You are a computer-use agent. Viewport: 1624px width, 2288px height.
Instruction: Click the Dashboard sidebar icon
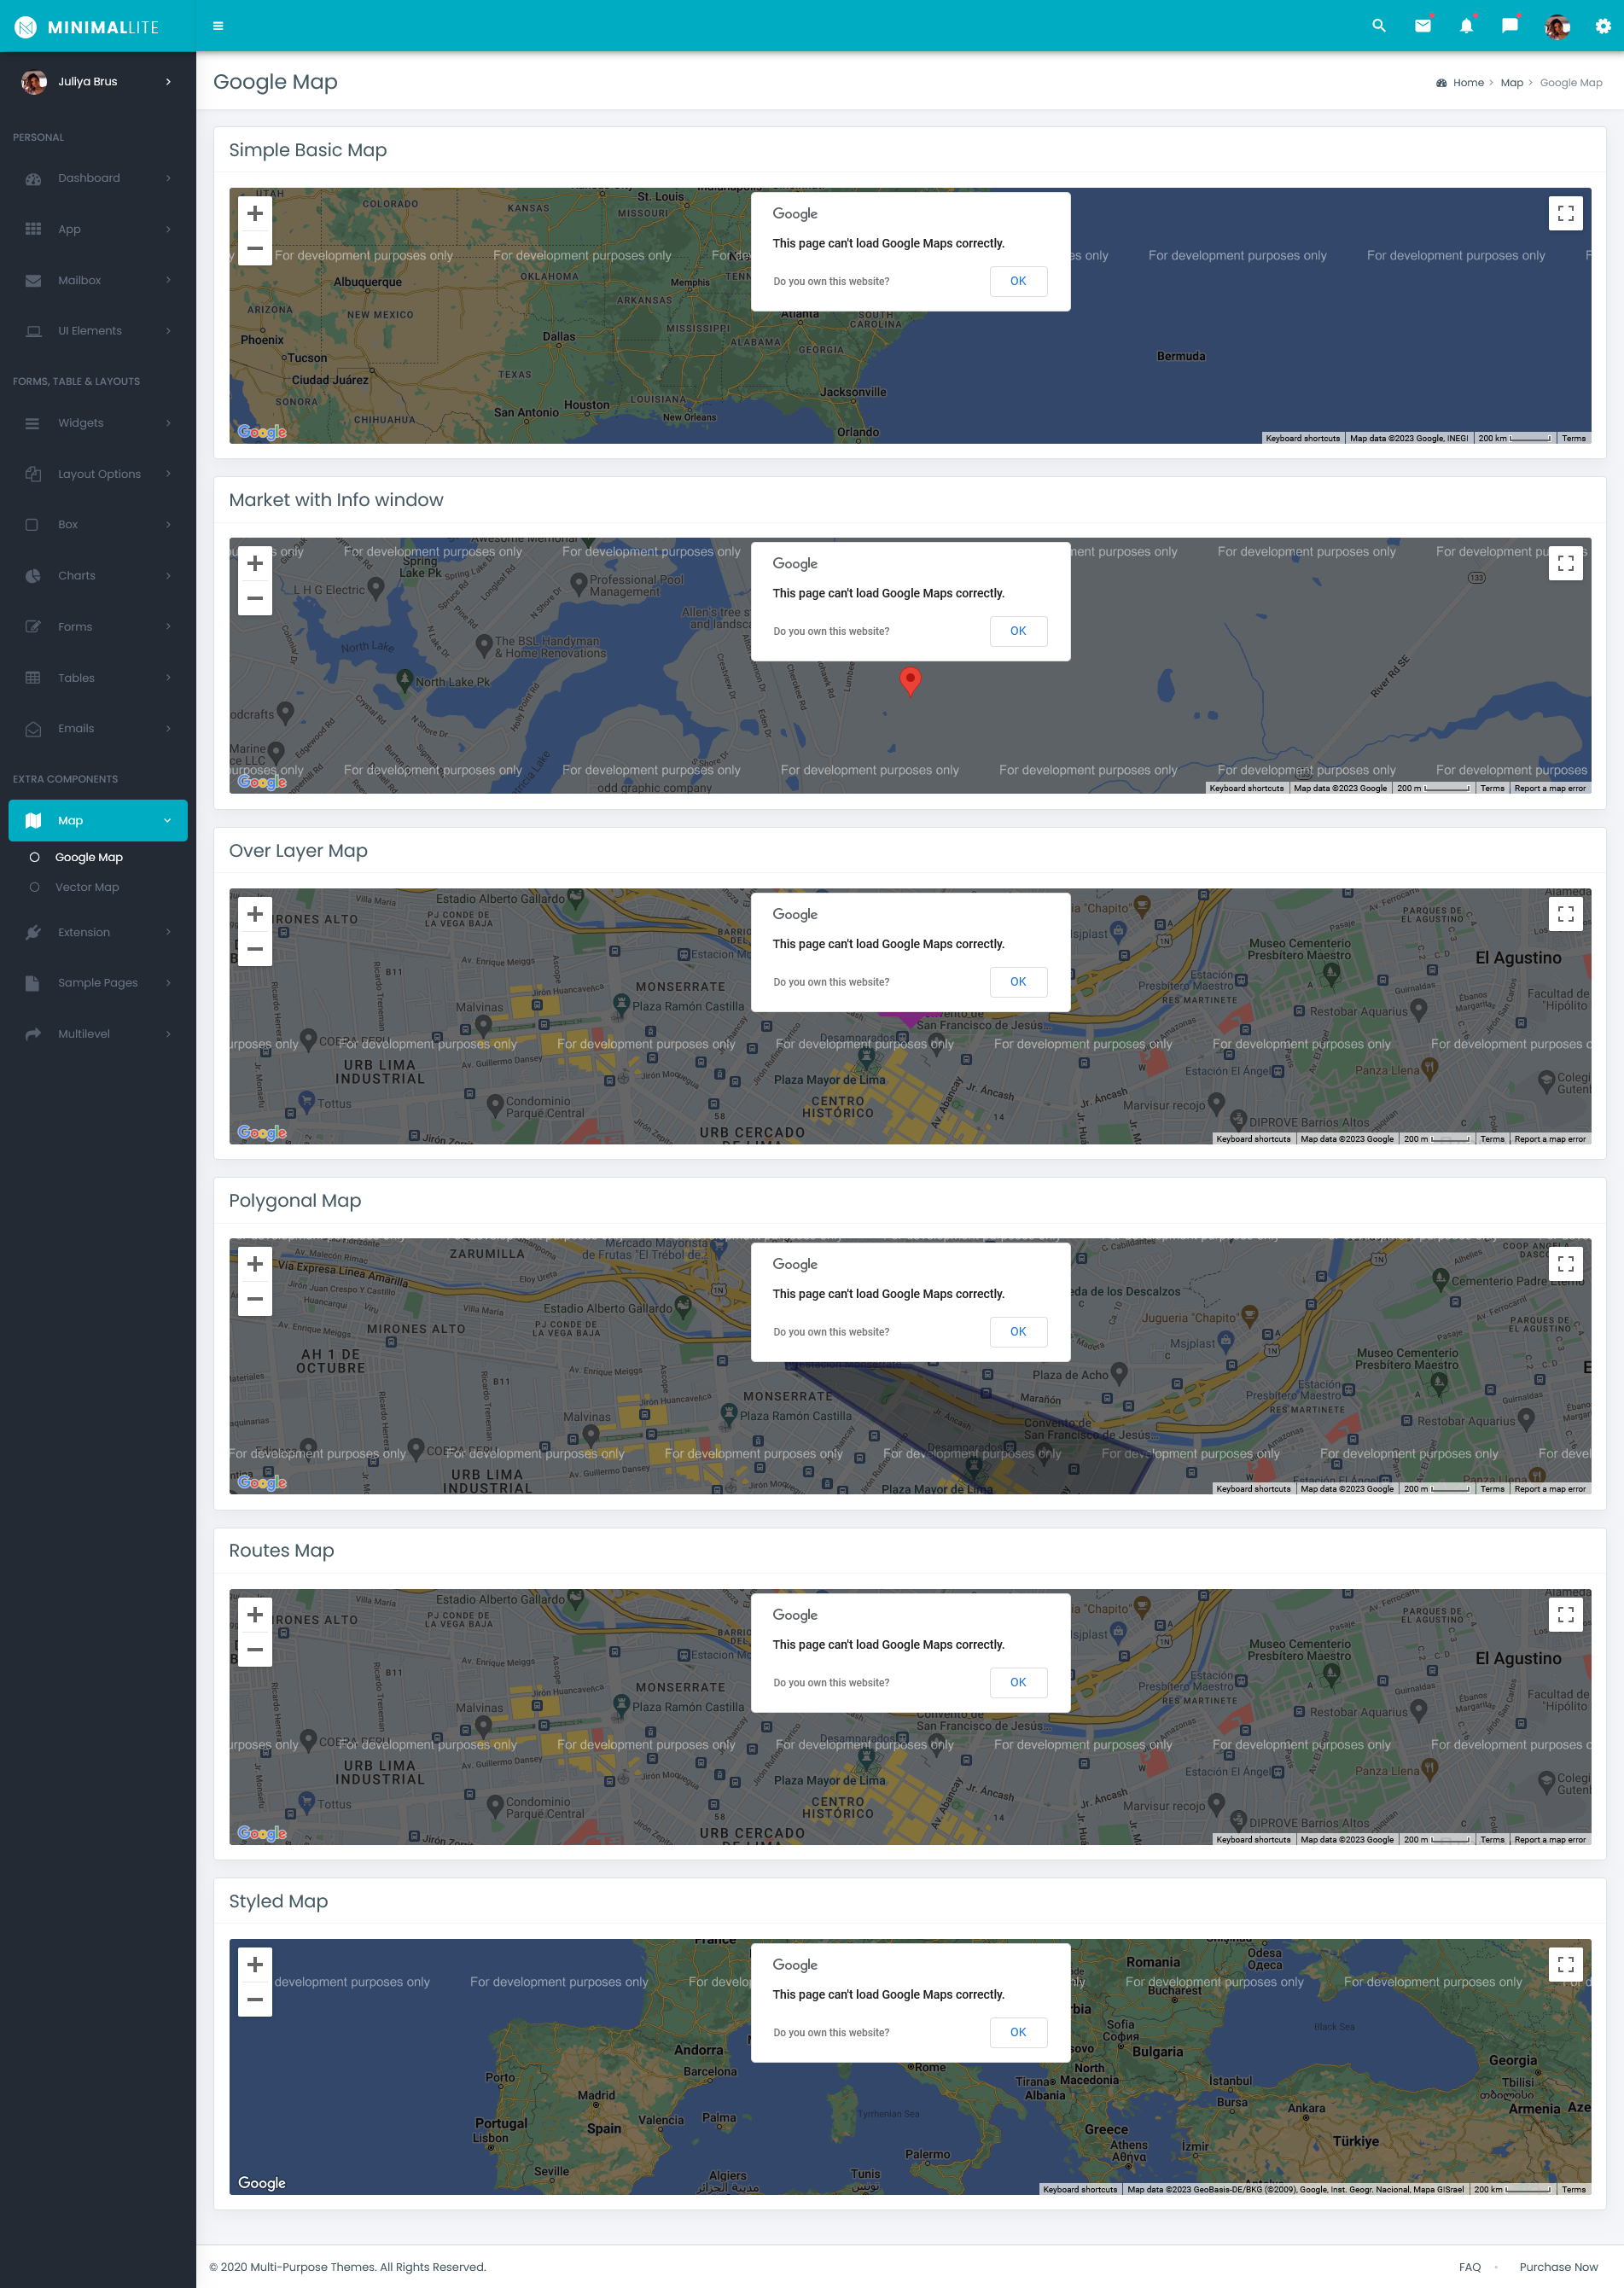pos(33,178)
